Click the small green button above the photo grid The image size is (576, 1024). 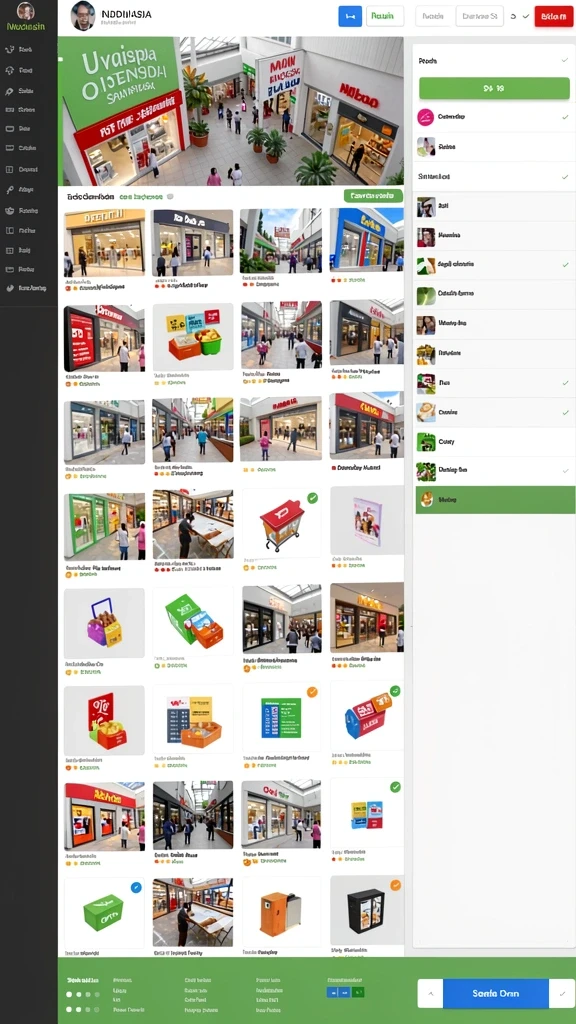373,195
